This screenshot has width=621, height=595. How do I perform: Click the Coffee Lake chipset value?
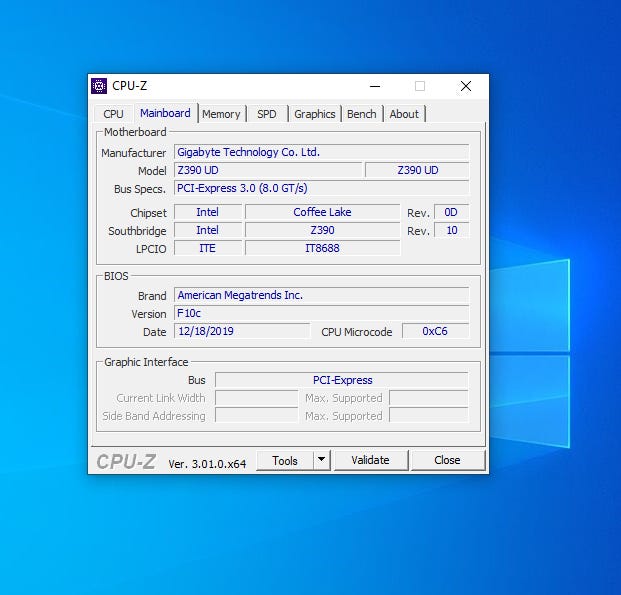pos(322,212)
